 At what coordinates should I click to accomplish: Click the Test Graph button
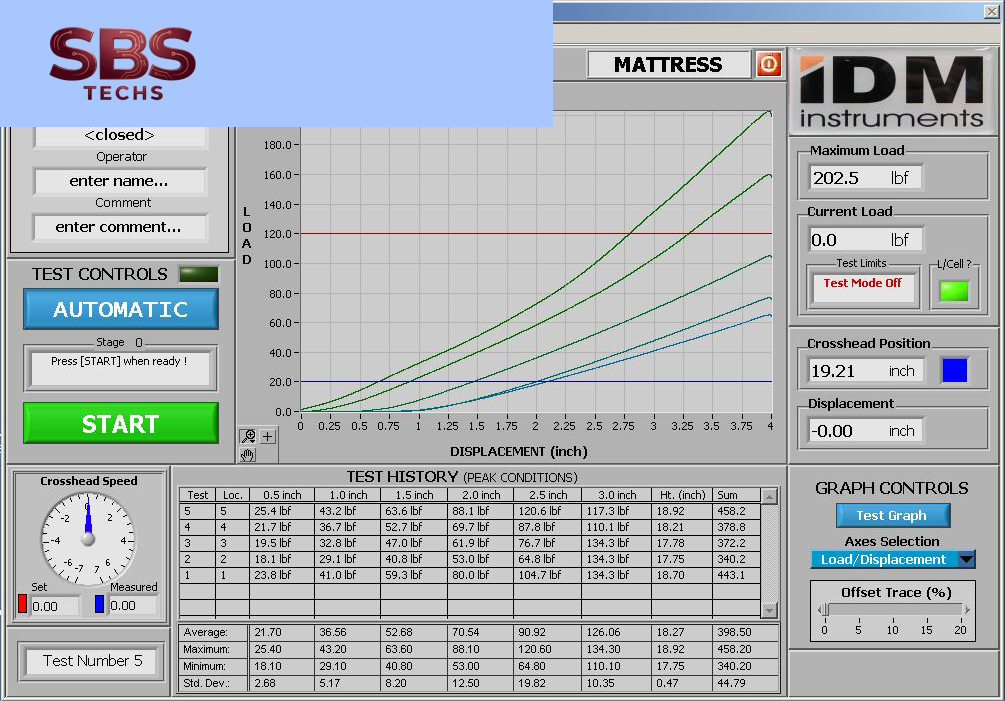[892, 515]
